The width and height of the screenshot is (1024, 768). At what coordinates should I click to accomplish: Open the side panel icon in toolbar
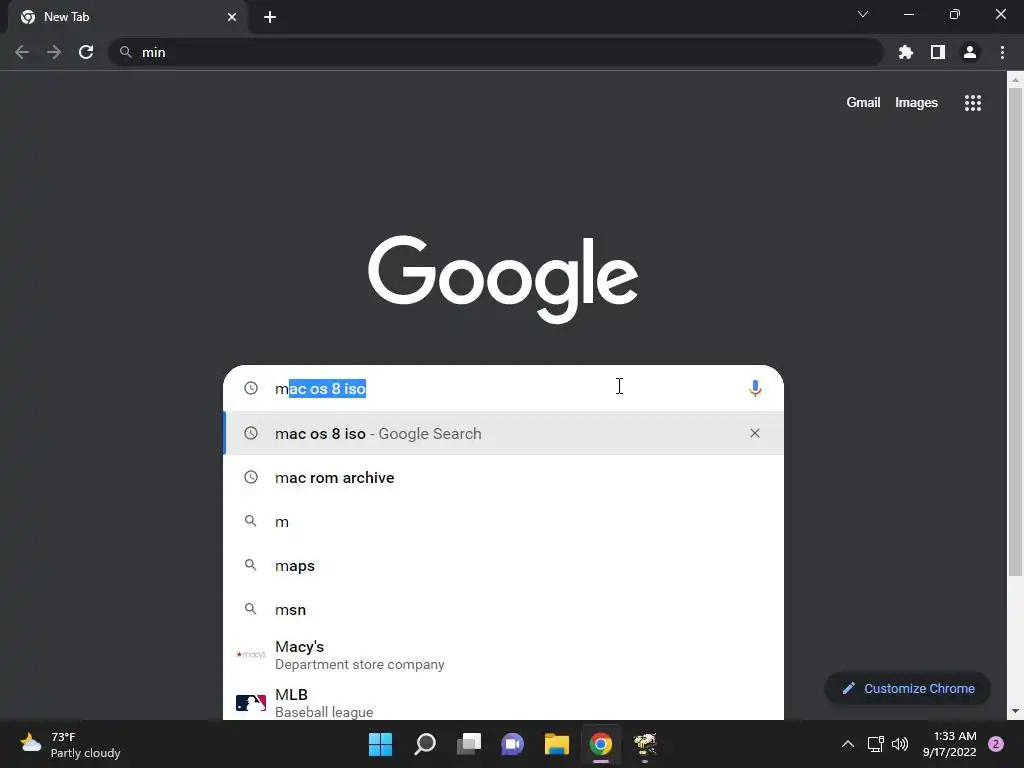pos(938,52)
